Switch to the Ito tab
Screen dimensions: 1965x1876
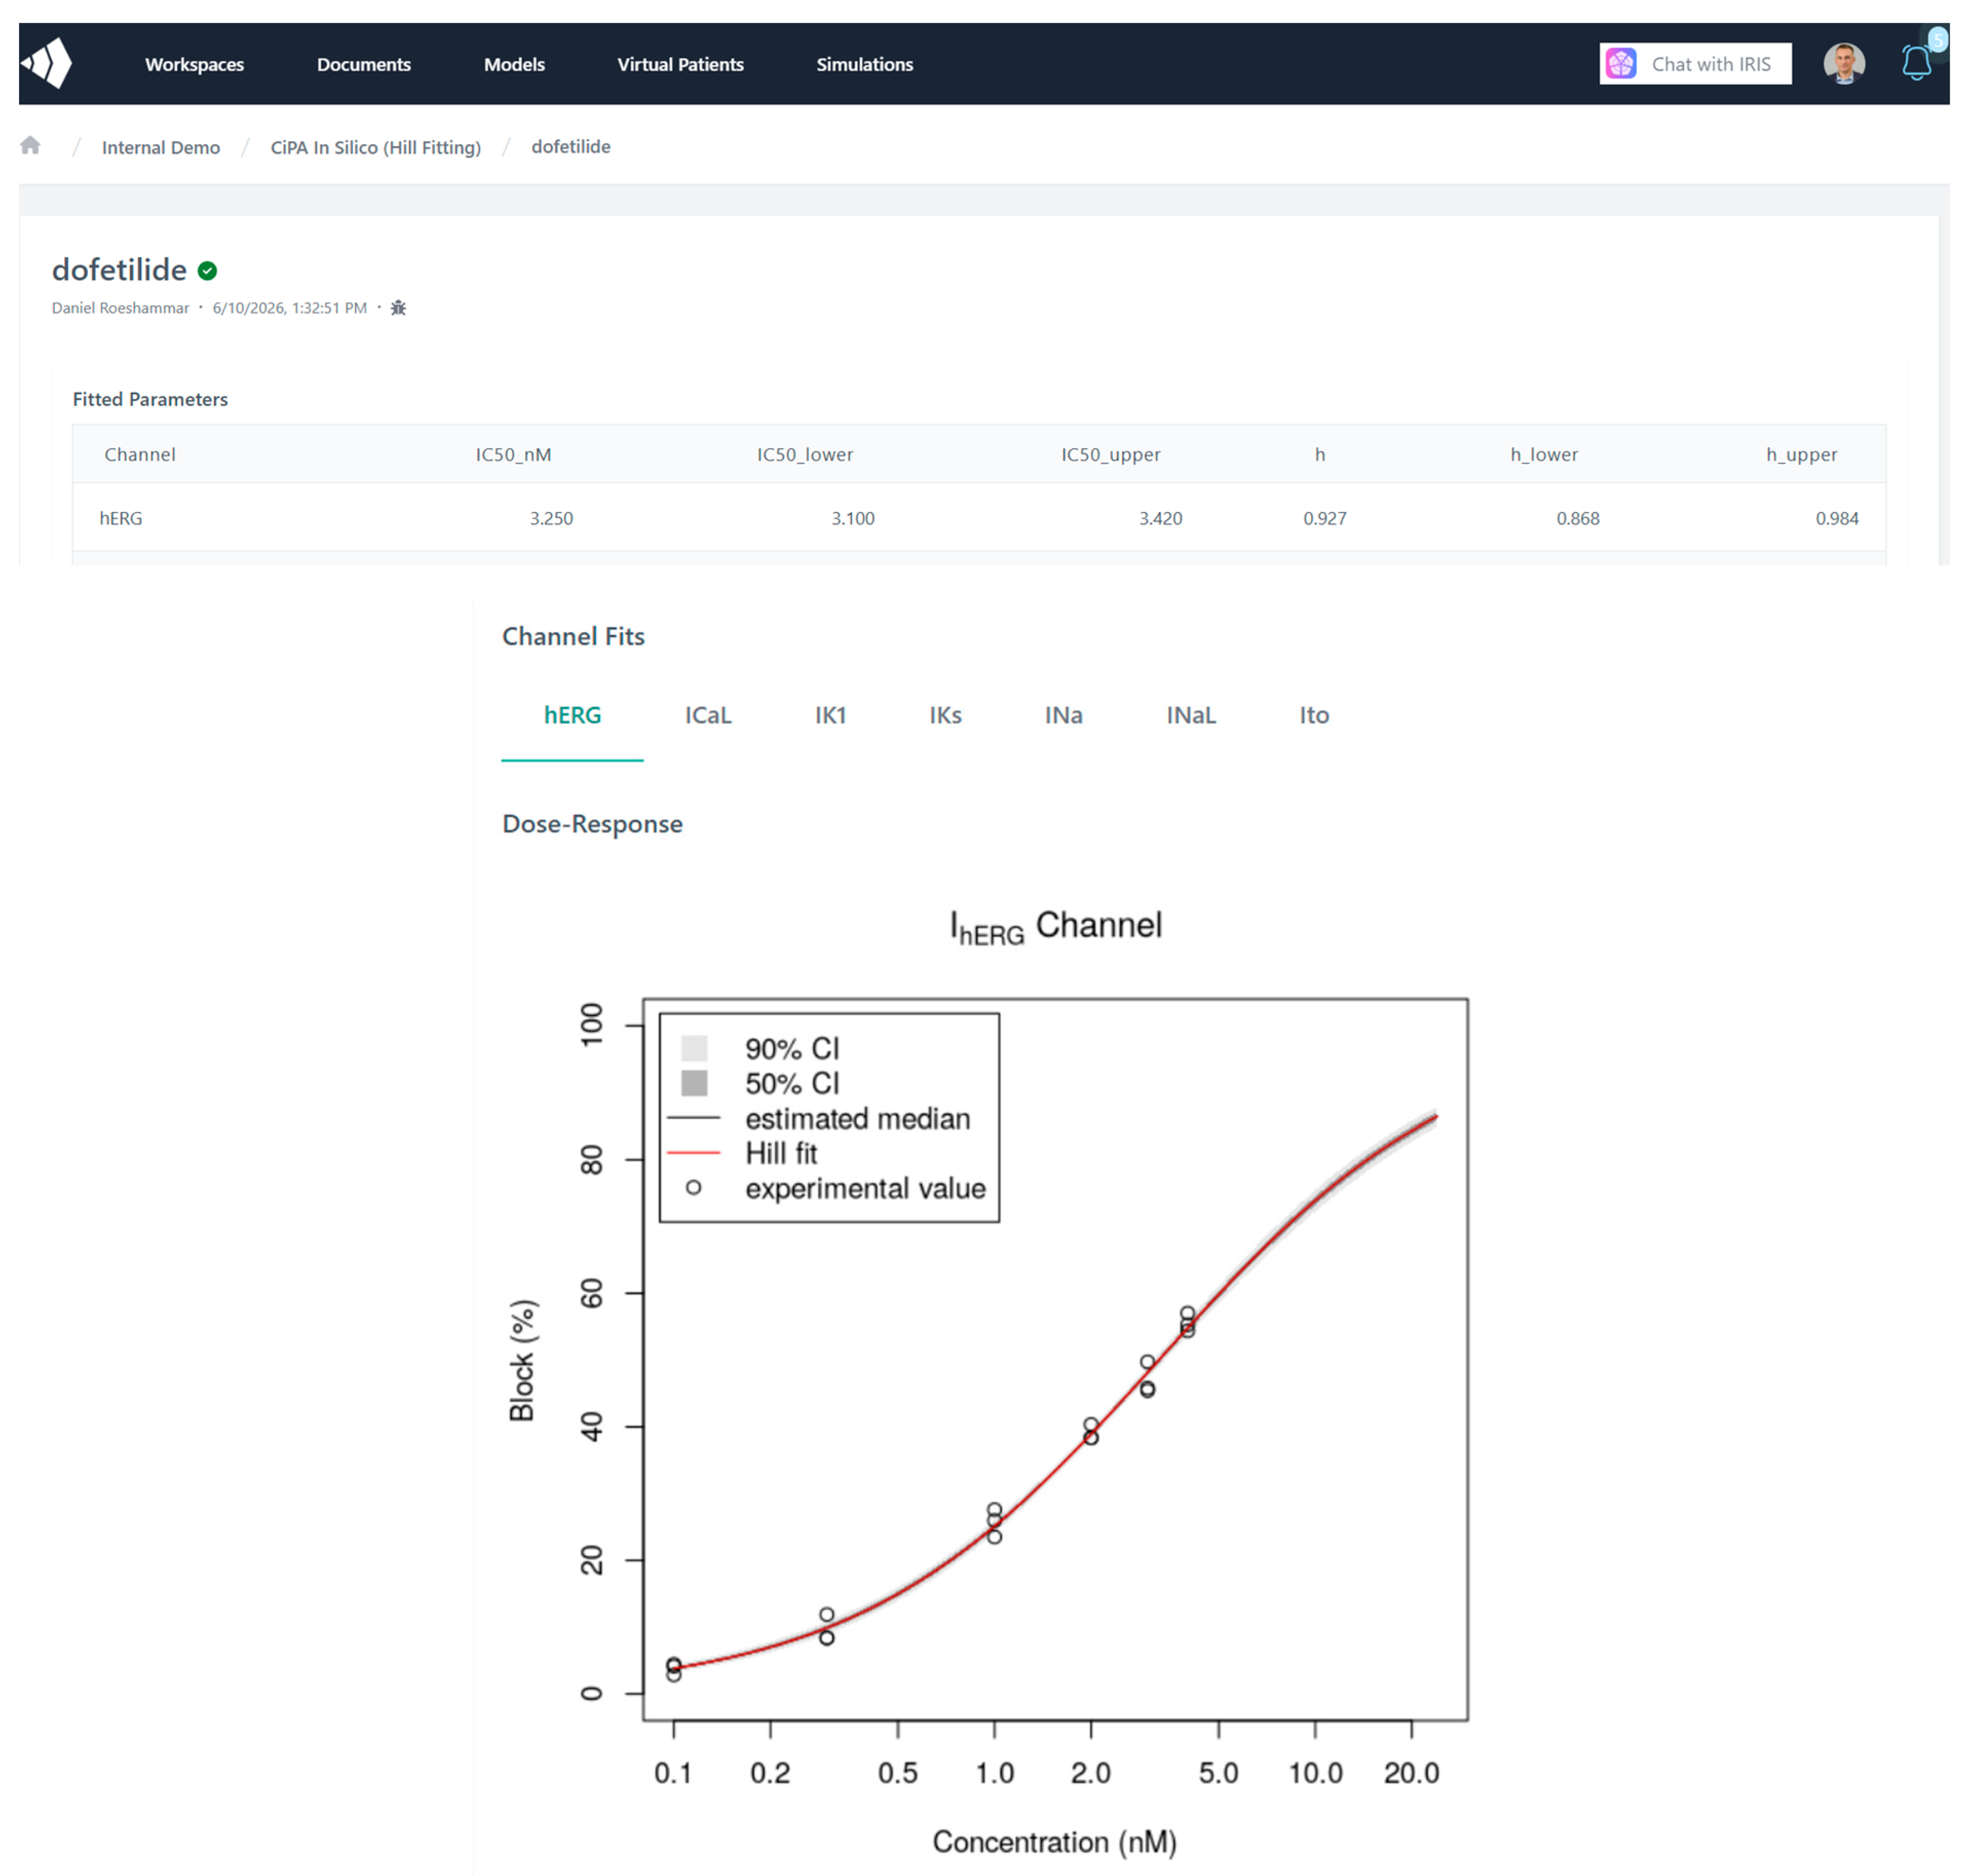pyautogui.click(x=1313, y=715)
